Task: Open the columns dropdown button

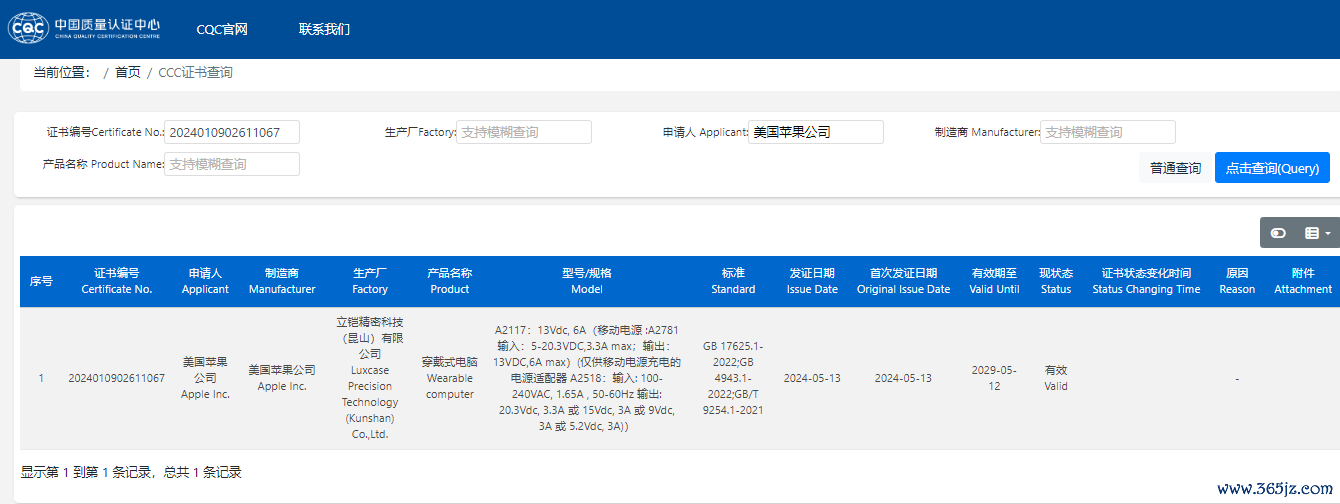Action: (x=1317, y=233)
